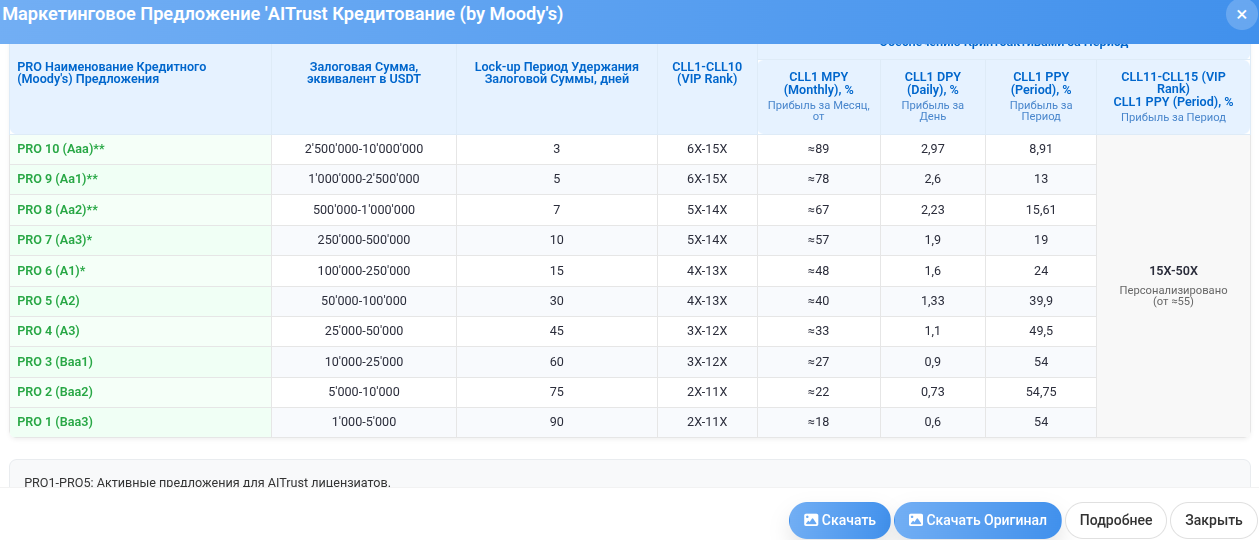The width and height of the screenshot is (1259, 540).
Task: Click the CLL1-CLL10 (VIP Rank) header
Action: click(x=707, y=73)
